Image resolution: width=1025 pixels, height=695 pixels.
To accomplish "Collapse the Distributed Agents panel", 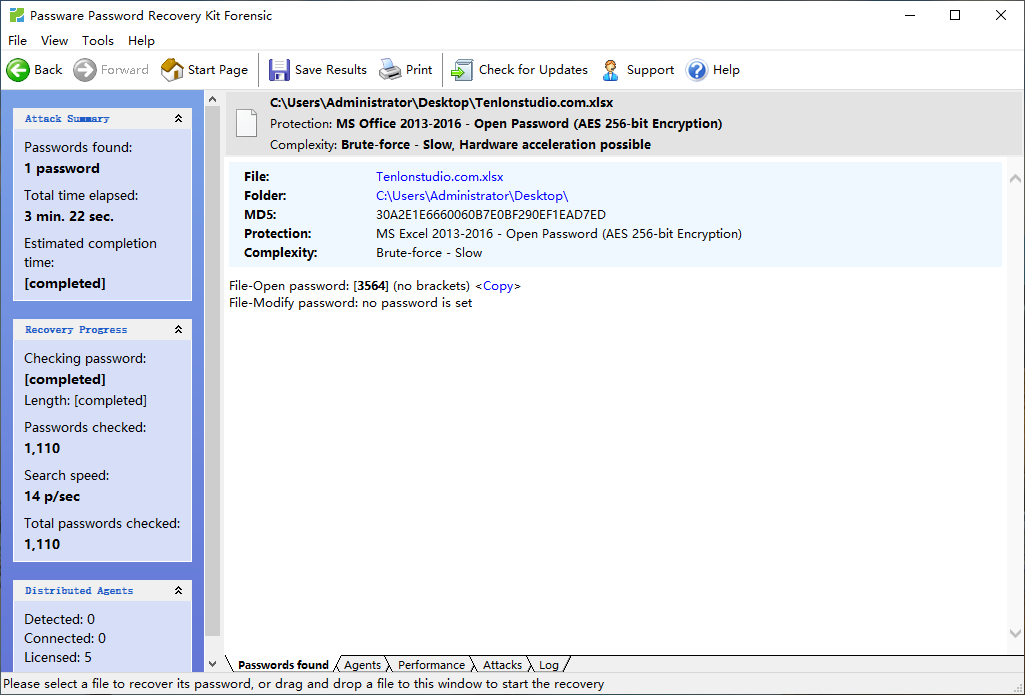I will [178, 590].
